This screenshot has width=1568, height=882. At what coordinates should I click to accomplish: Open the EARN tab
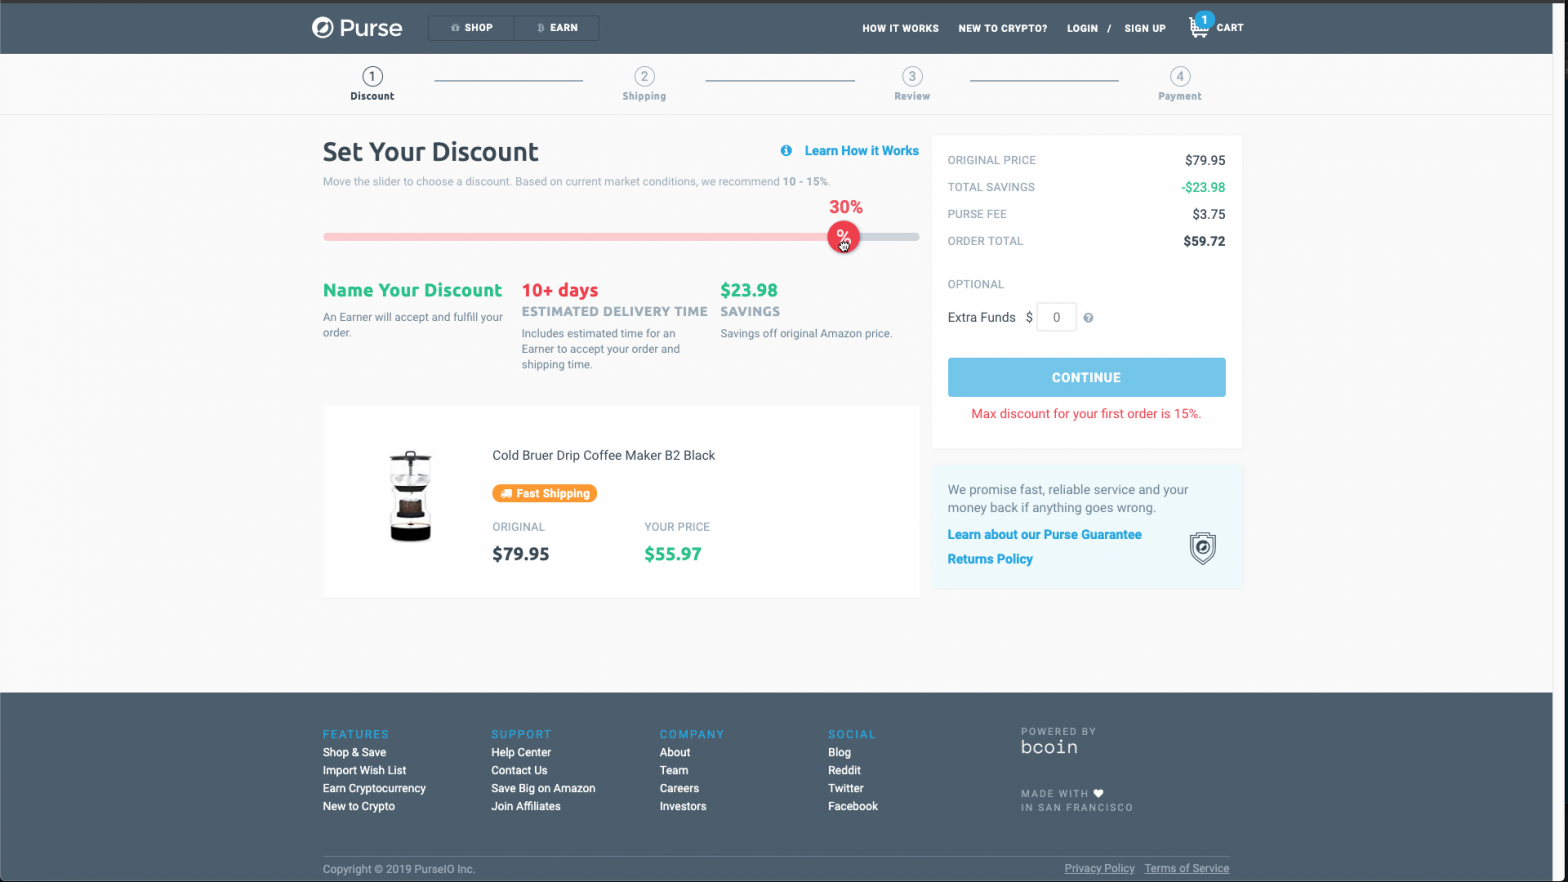coord(557,28)
